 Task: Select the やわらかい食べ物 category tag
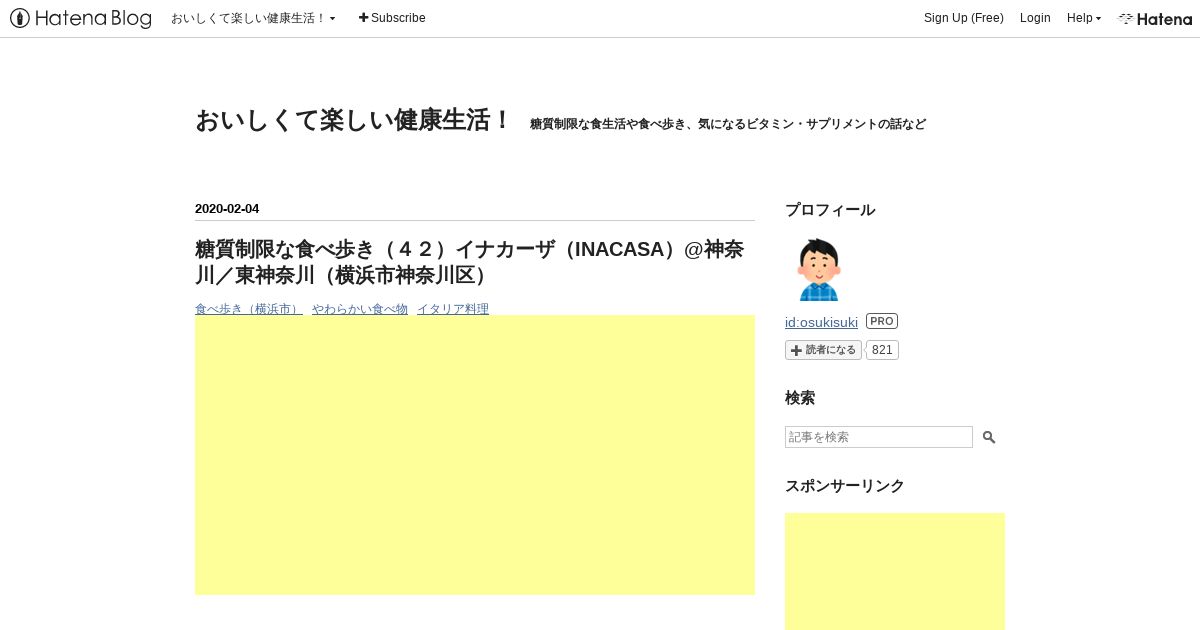[360, 309]
